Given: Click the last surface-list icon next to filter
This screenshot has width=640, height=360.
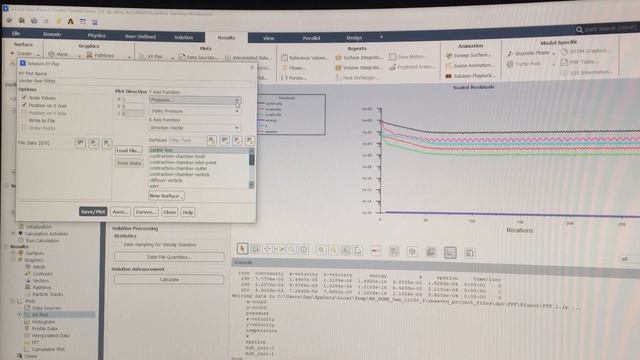Looking at the screenshot, I should pos(250,141).
